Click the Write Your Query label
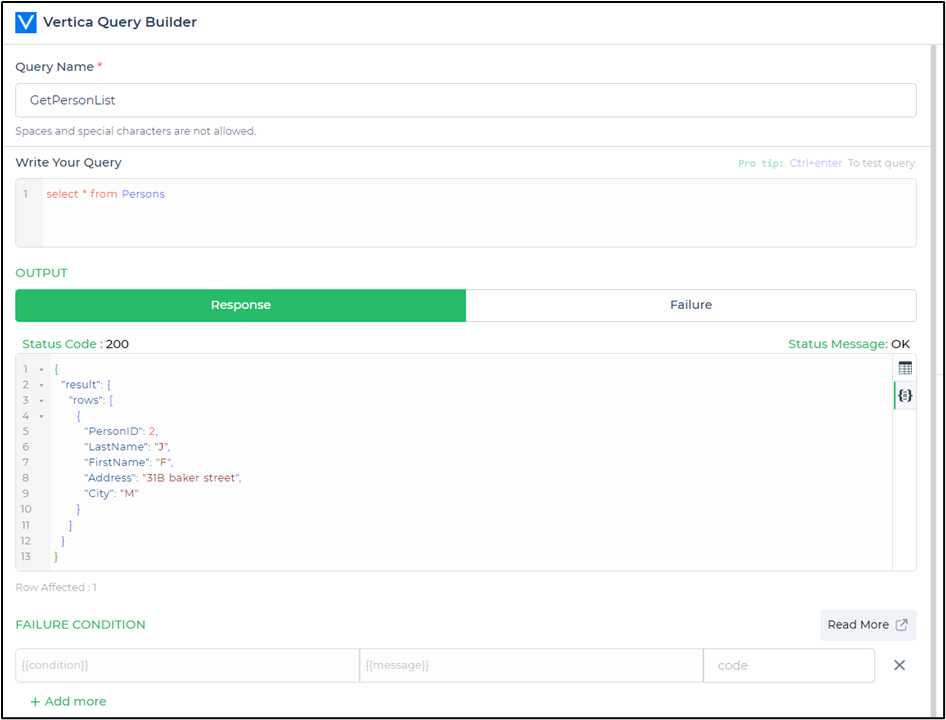946x720 pixels. pyautogui.click(x=68, y=163)
